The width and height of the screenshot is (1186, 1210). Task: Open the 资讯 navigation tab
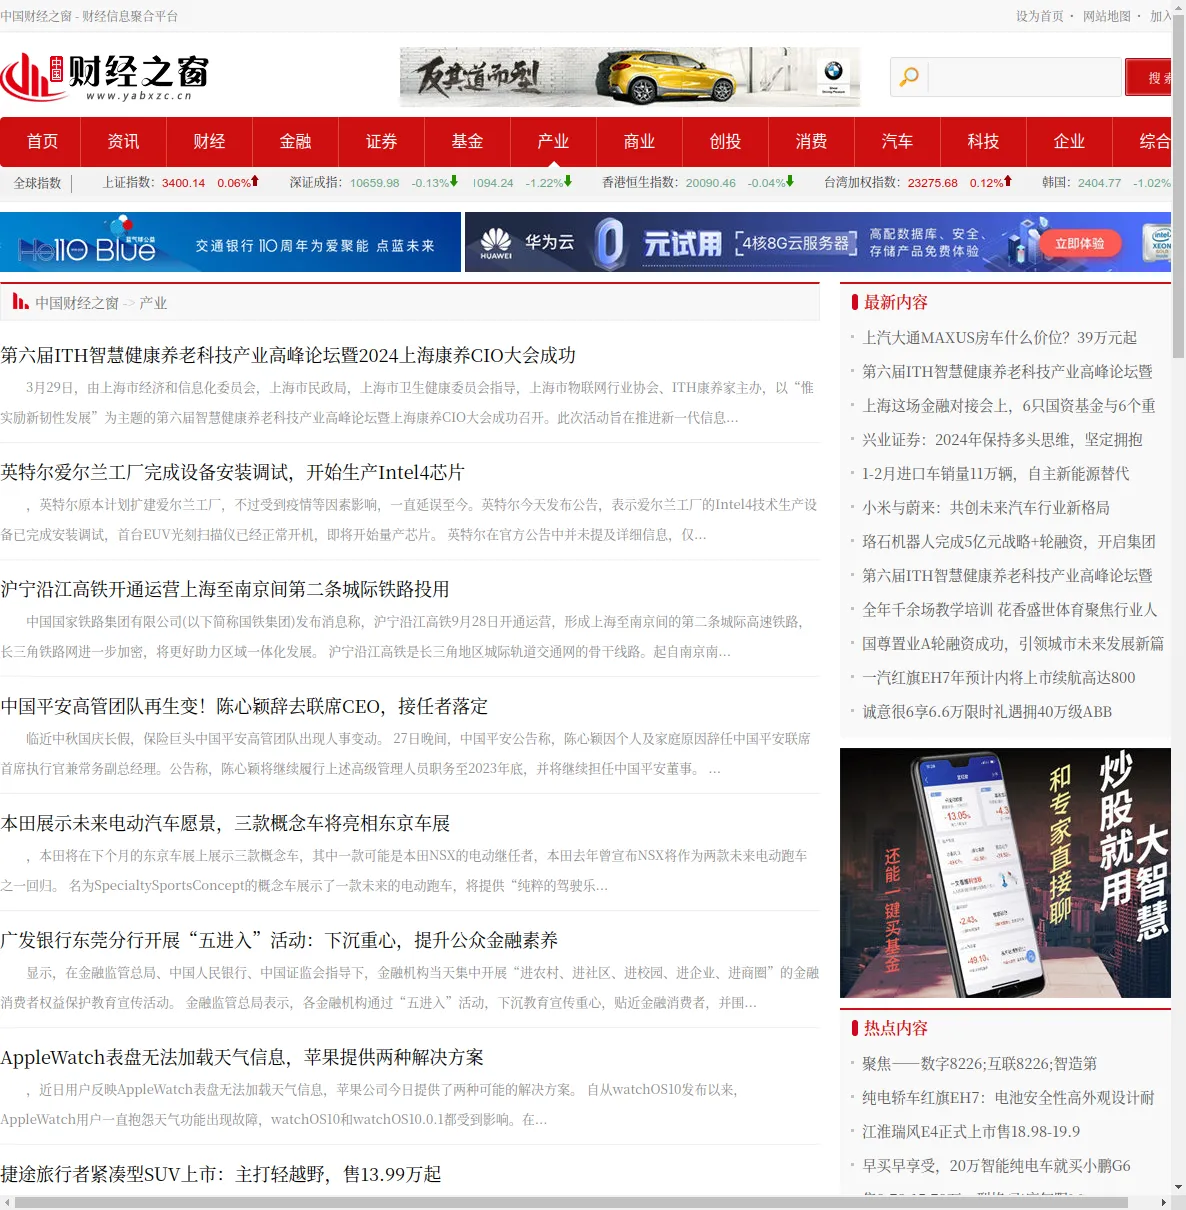pyautogui.click(x=123, y=142)
